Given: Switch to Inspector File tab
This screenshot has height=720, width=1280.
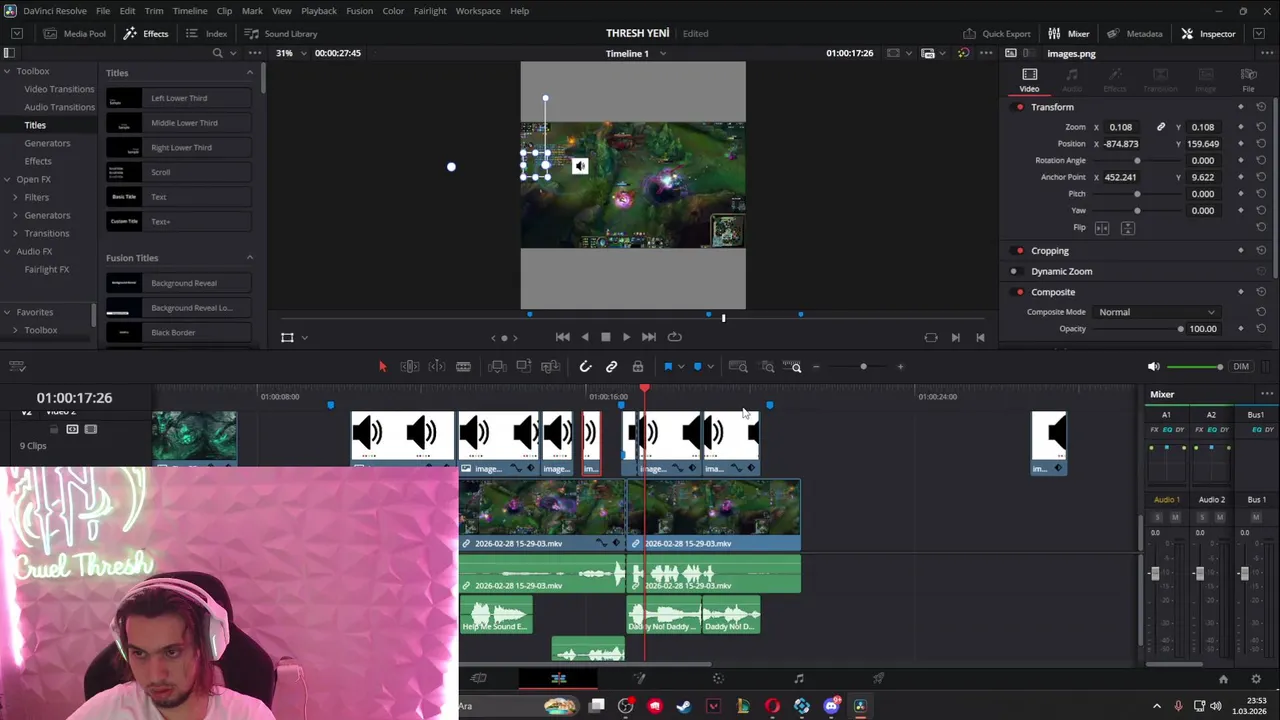Looking at the screenshot, I should (x=1248, y=80).
